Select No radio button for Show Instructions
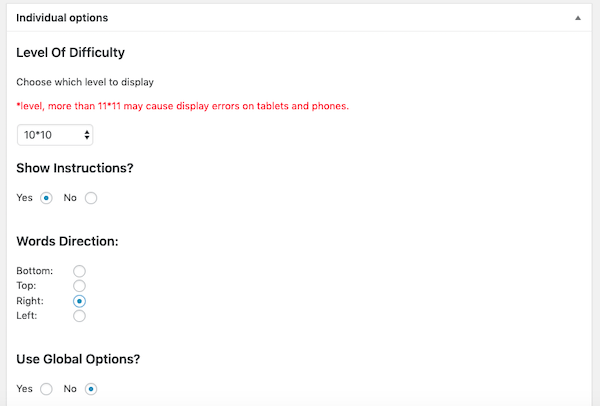This screenshot has width=600, height=406. pos(91,198)
